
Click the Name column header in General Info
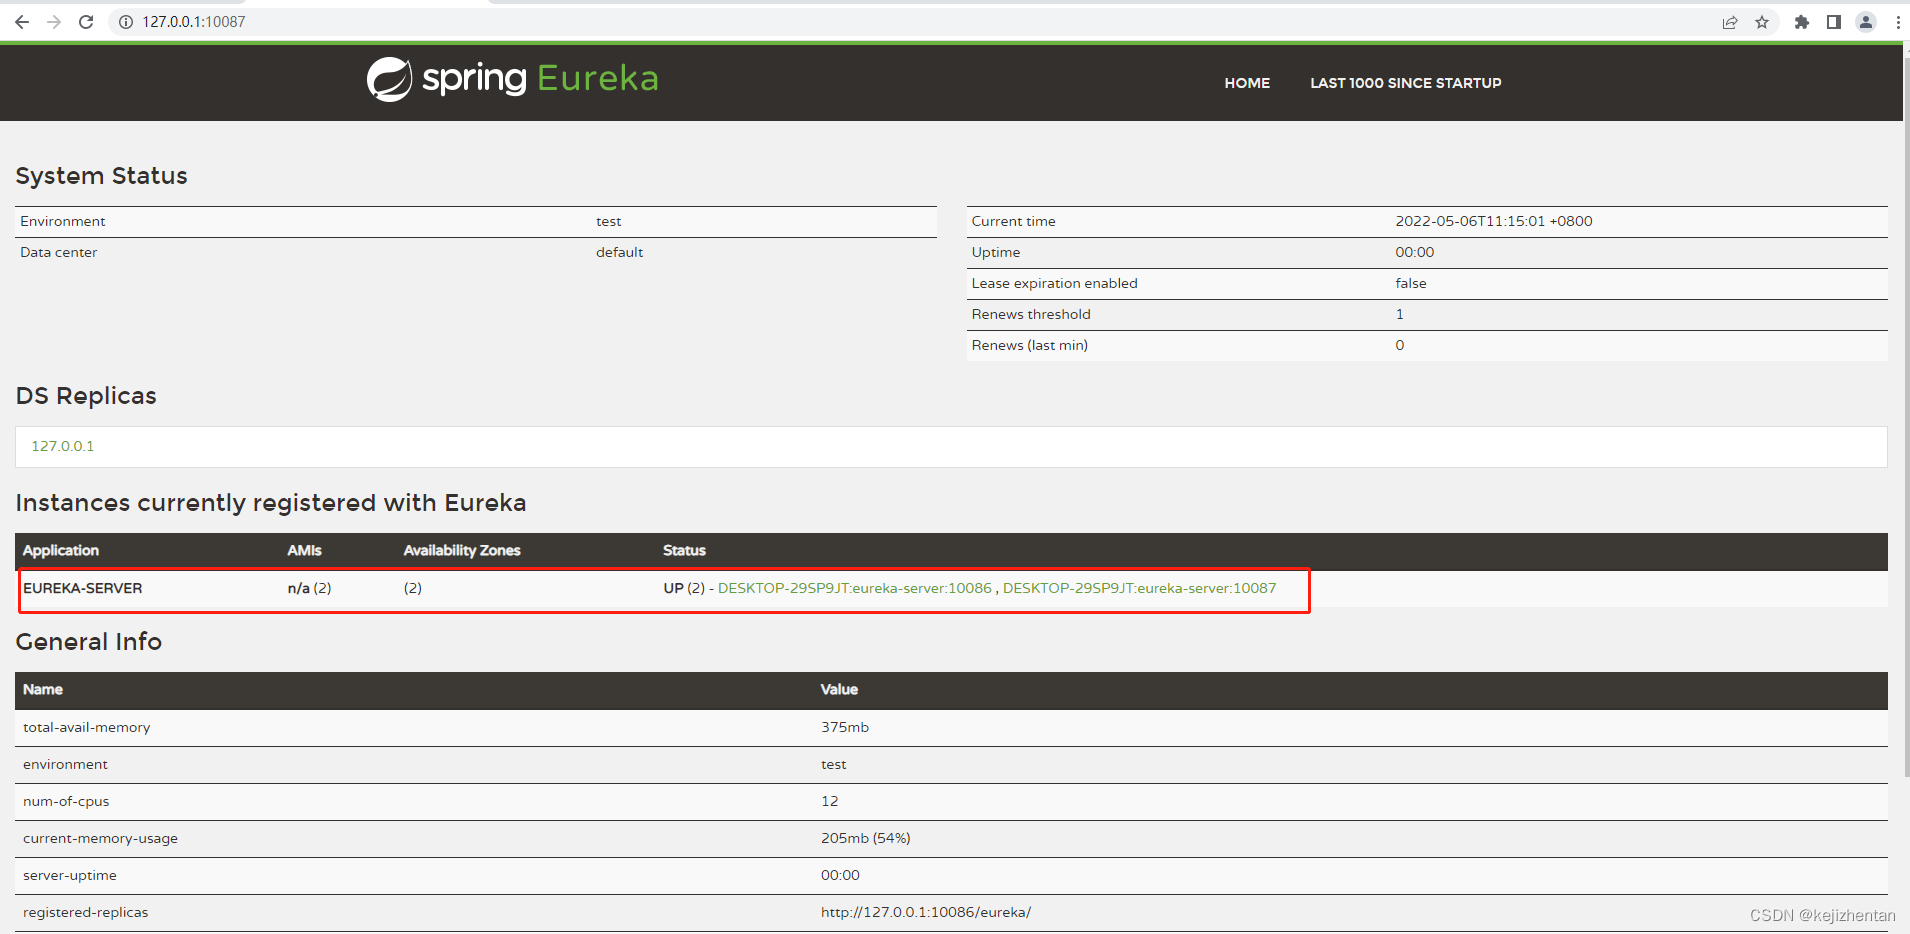point(43,689)
